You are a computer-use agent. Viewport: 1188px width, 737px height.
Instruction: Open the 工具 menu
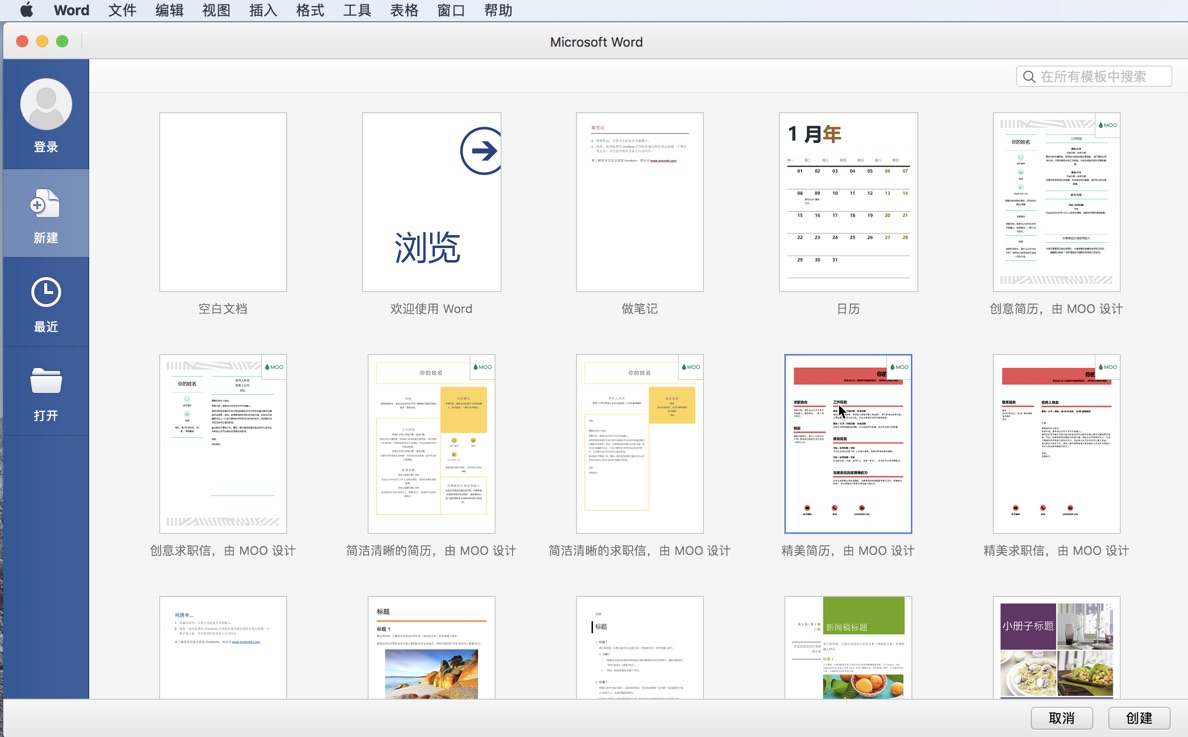[357, 10]
